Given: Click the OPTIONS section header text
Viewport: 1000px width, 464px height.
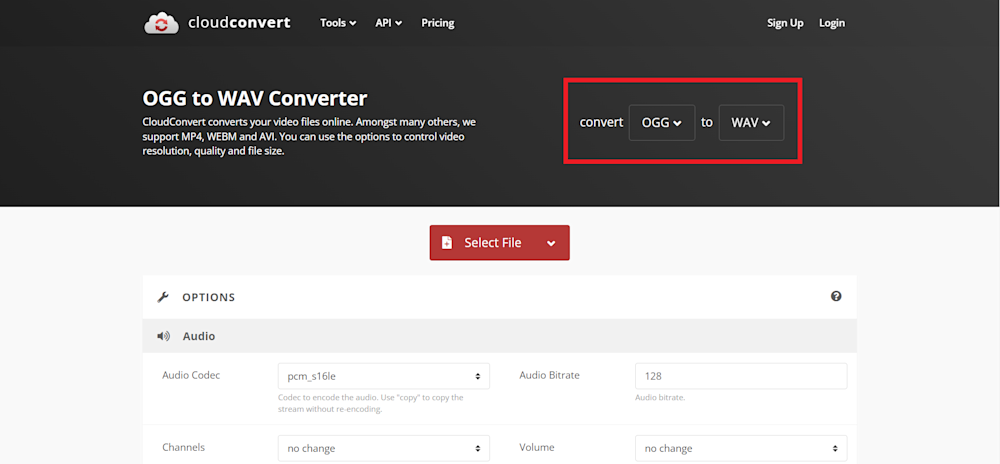Looking at the screenshot, I should point(209,297).
